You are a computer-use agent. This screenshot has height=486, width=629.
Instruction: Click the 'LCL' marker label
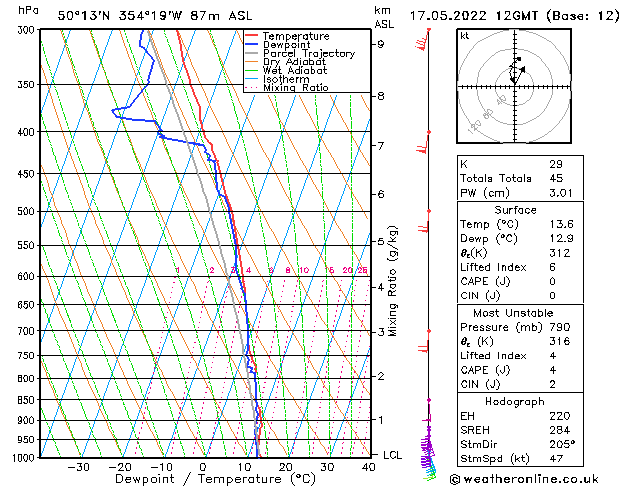[x=392, y=455]
